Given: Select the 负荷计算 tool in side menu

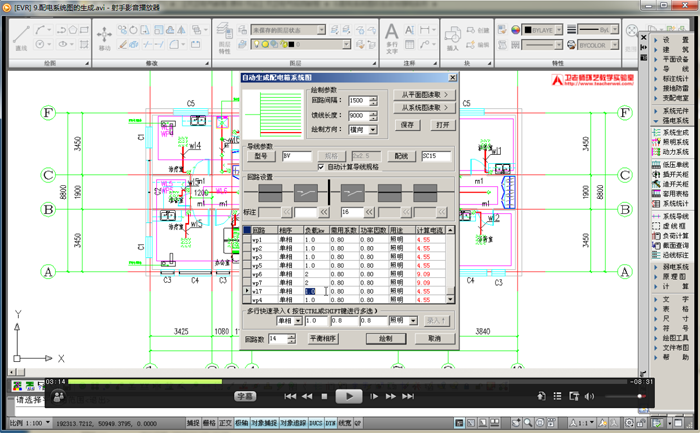Looking at the screenshot, I should pyautogui.click(x=671, y=236).
